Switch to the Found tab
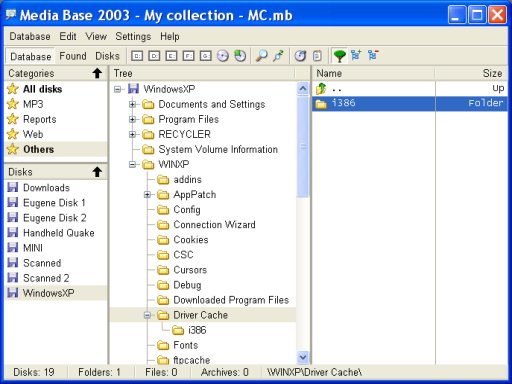This screenshot has height=384, width=512. coord(73,56)
